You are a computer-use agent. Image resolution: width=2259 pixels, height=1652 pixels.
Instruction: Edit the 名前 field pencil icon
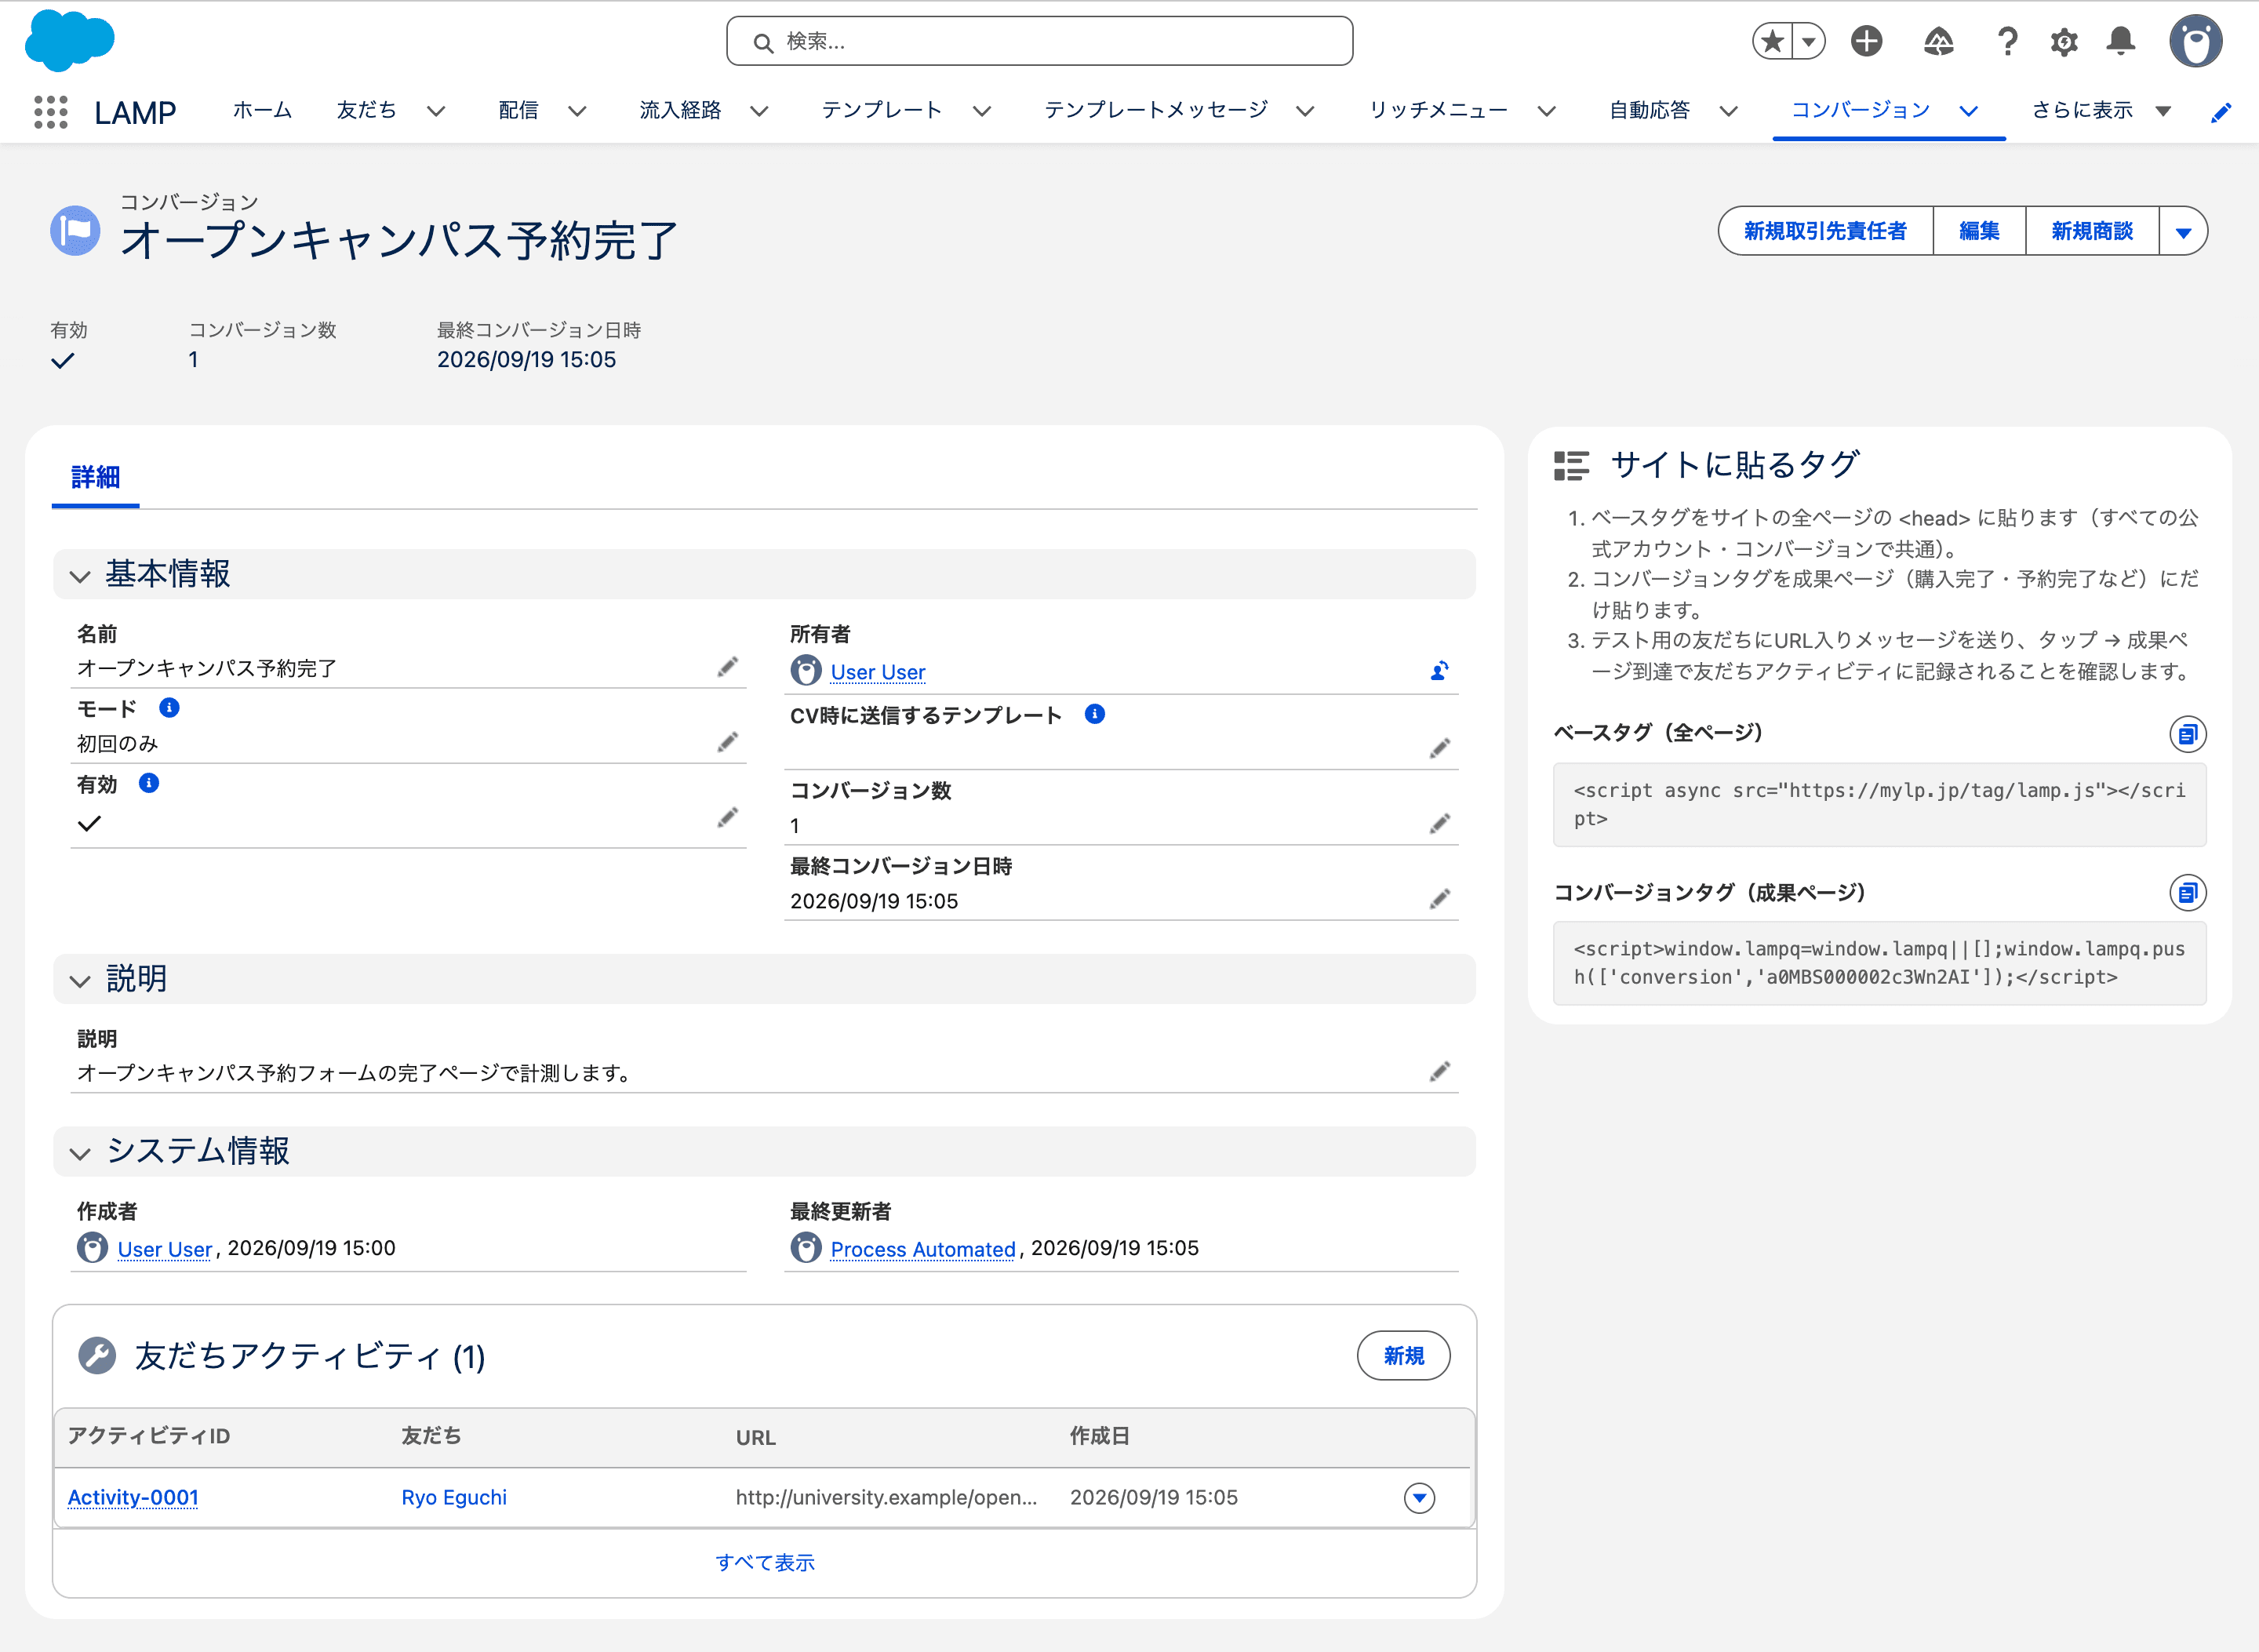[728, 667]
